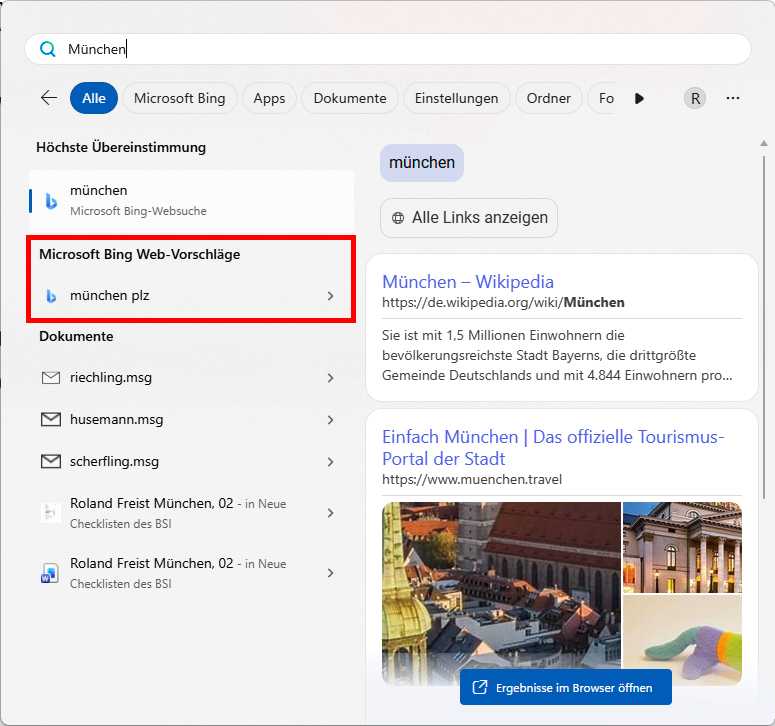Image resolution: width=775 pixels, height=726 pixels.
Task: Click scroll-up arrow of preview scrollbar
Action: pyautogui.click(x=764, y=143)
